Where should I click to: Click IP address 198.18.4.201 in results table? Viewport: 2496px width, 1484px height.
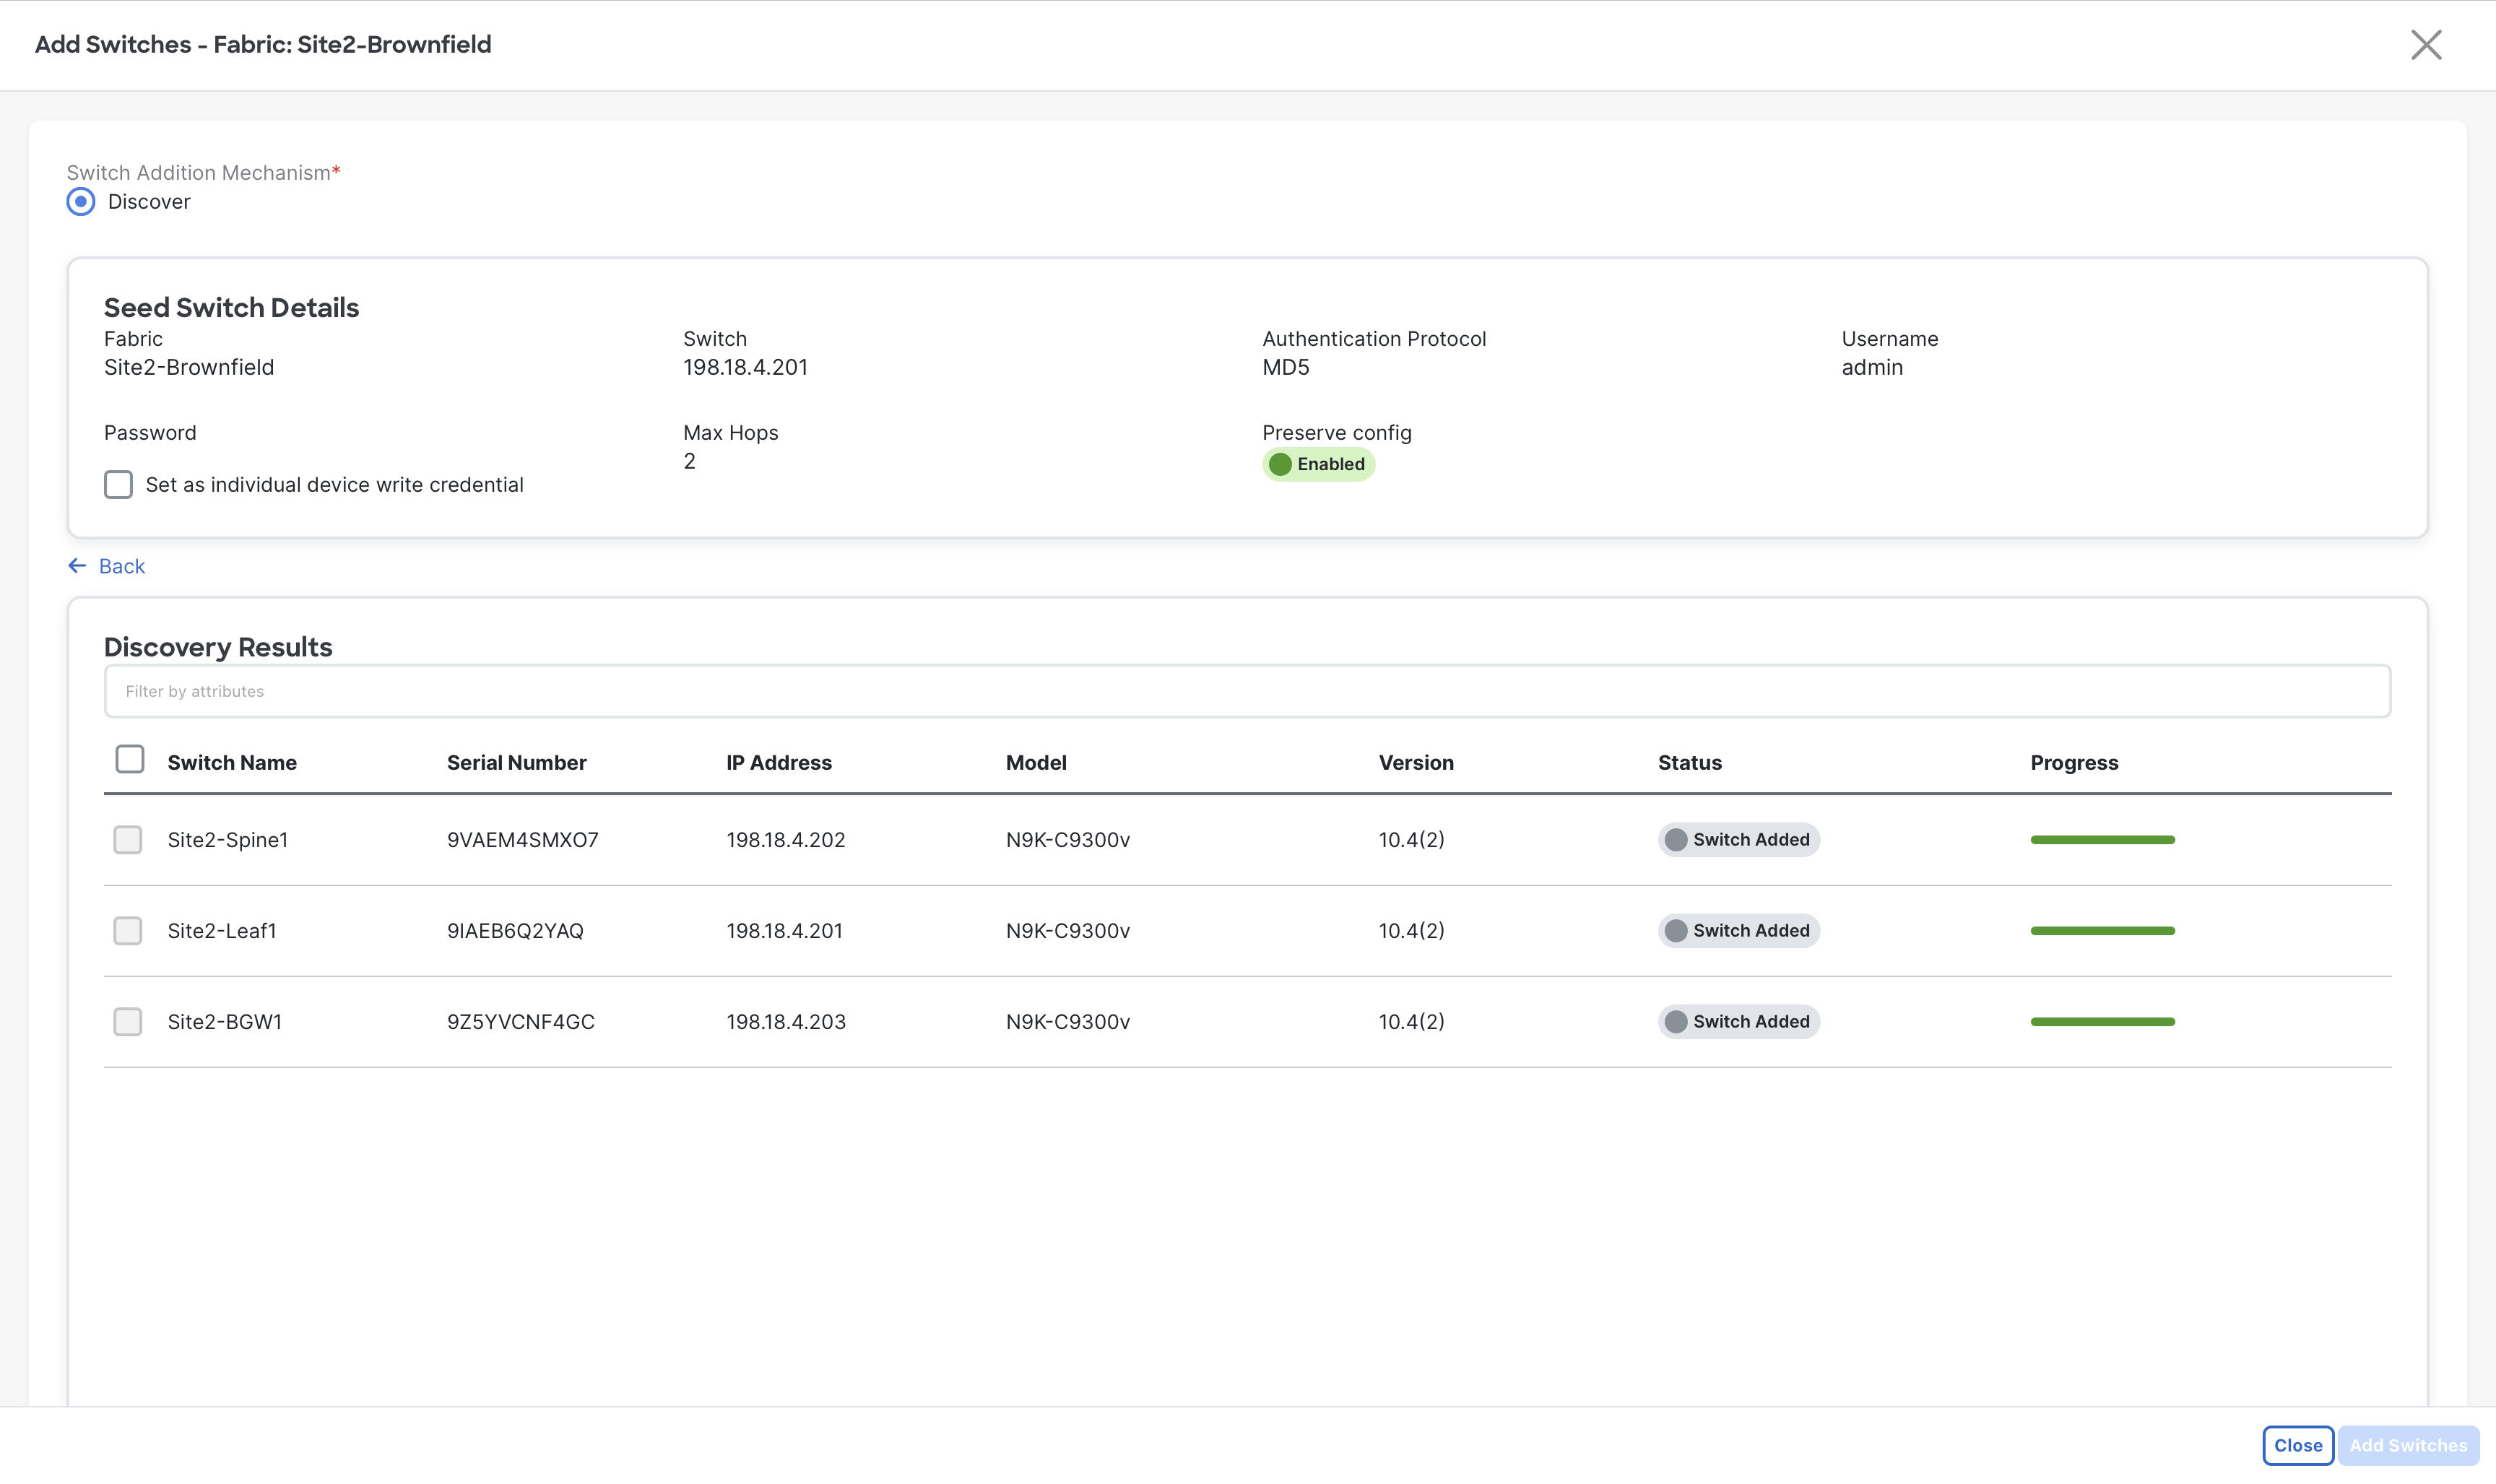(784, 931)
